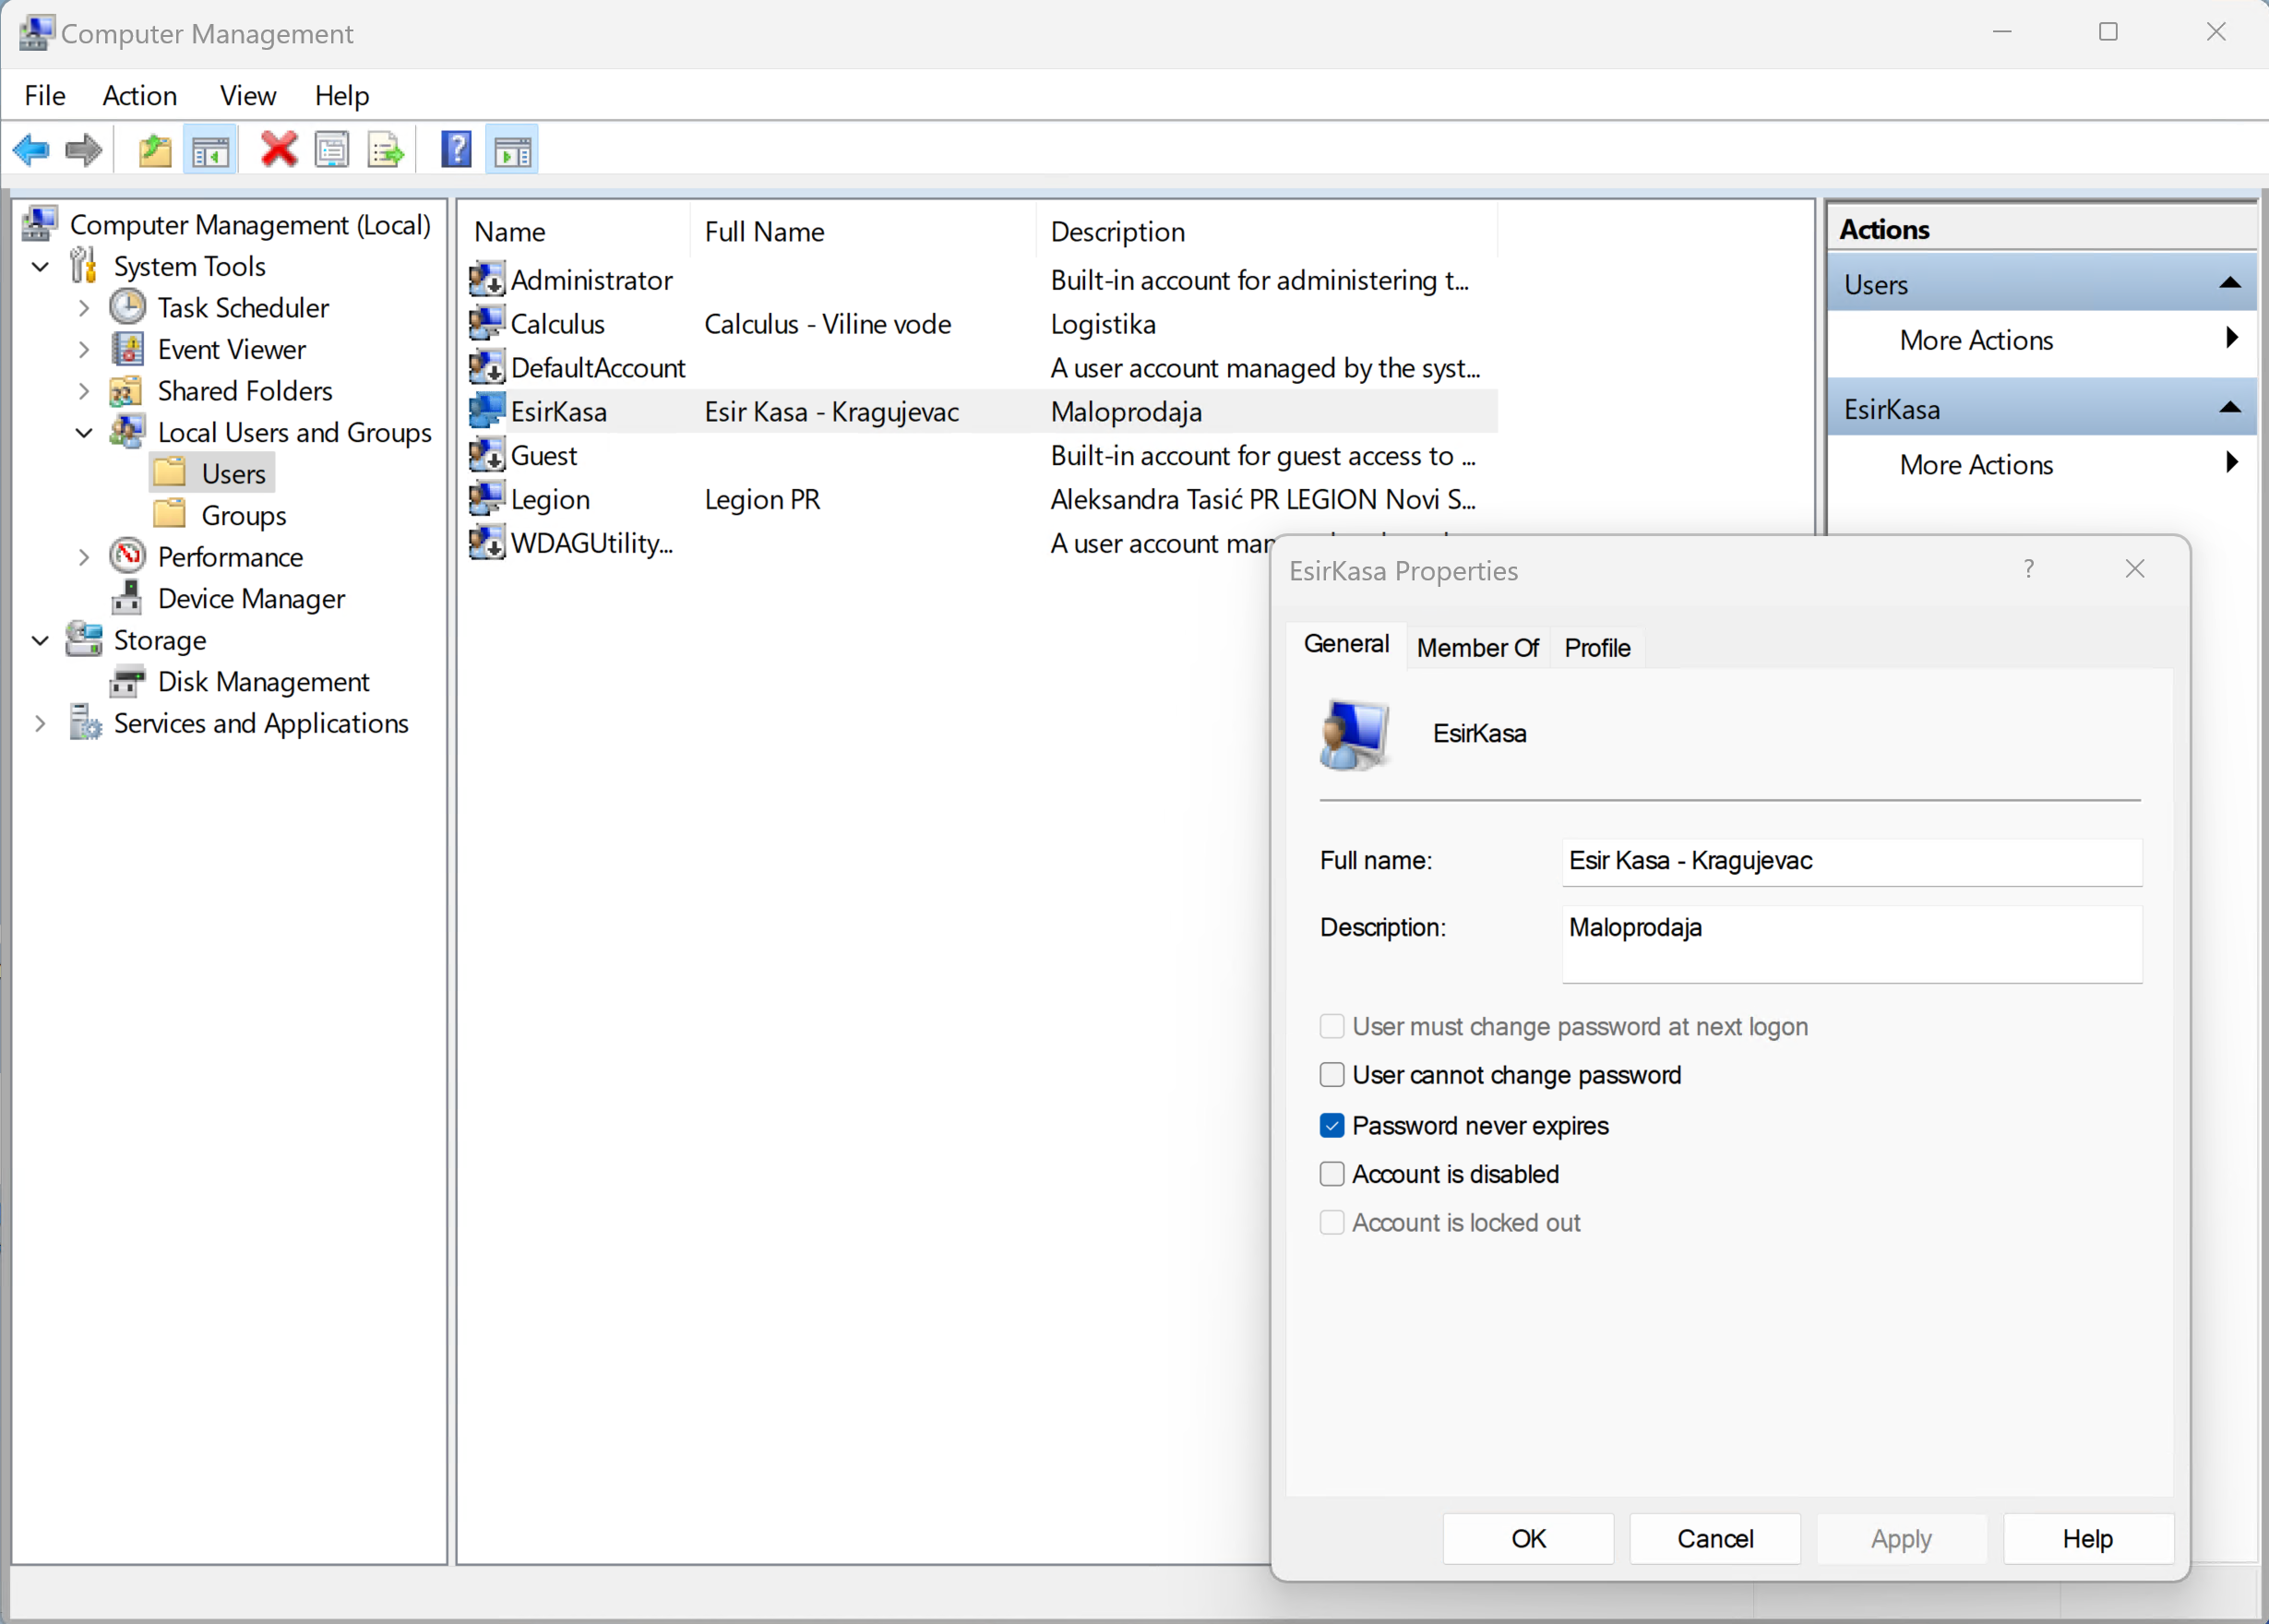Click Show/Hide Console Tree toolbar icon
This screenshot has height=1624, width=2269.
[x=210, y=150]
